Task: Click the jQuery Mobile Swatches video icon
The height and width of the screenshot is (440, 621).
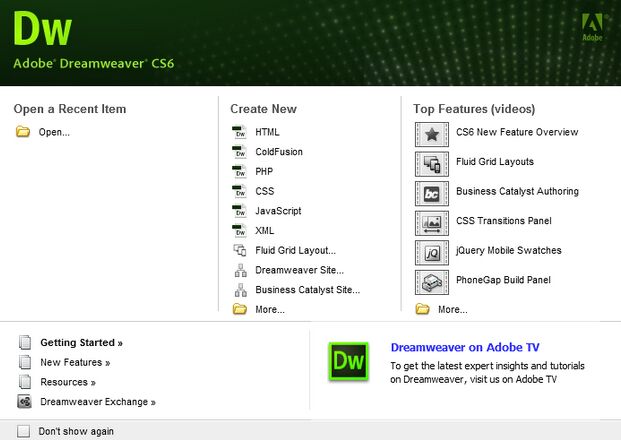Action: 432,252
